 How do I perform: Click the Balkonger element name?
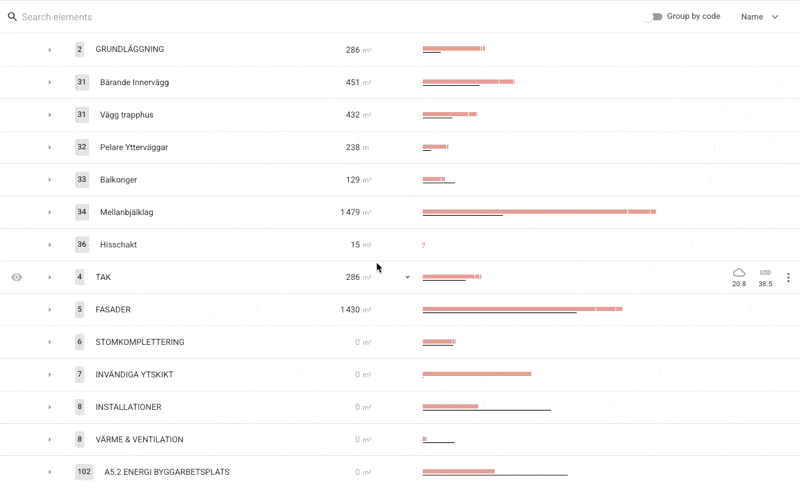[118, 180]
